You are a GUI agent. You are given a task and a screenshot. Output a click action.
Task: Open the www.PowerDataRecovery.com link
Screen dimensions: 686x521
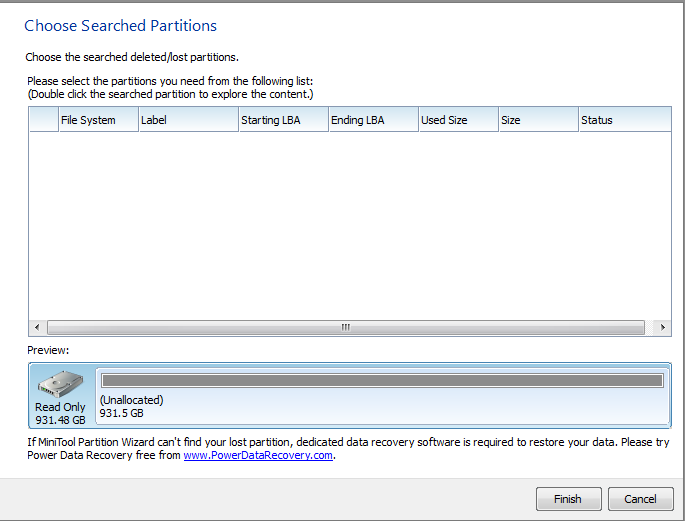coord(258,455)
